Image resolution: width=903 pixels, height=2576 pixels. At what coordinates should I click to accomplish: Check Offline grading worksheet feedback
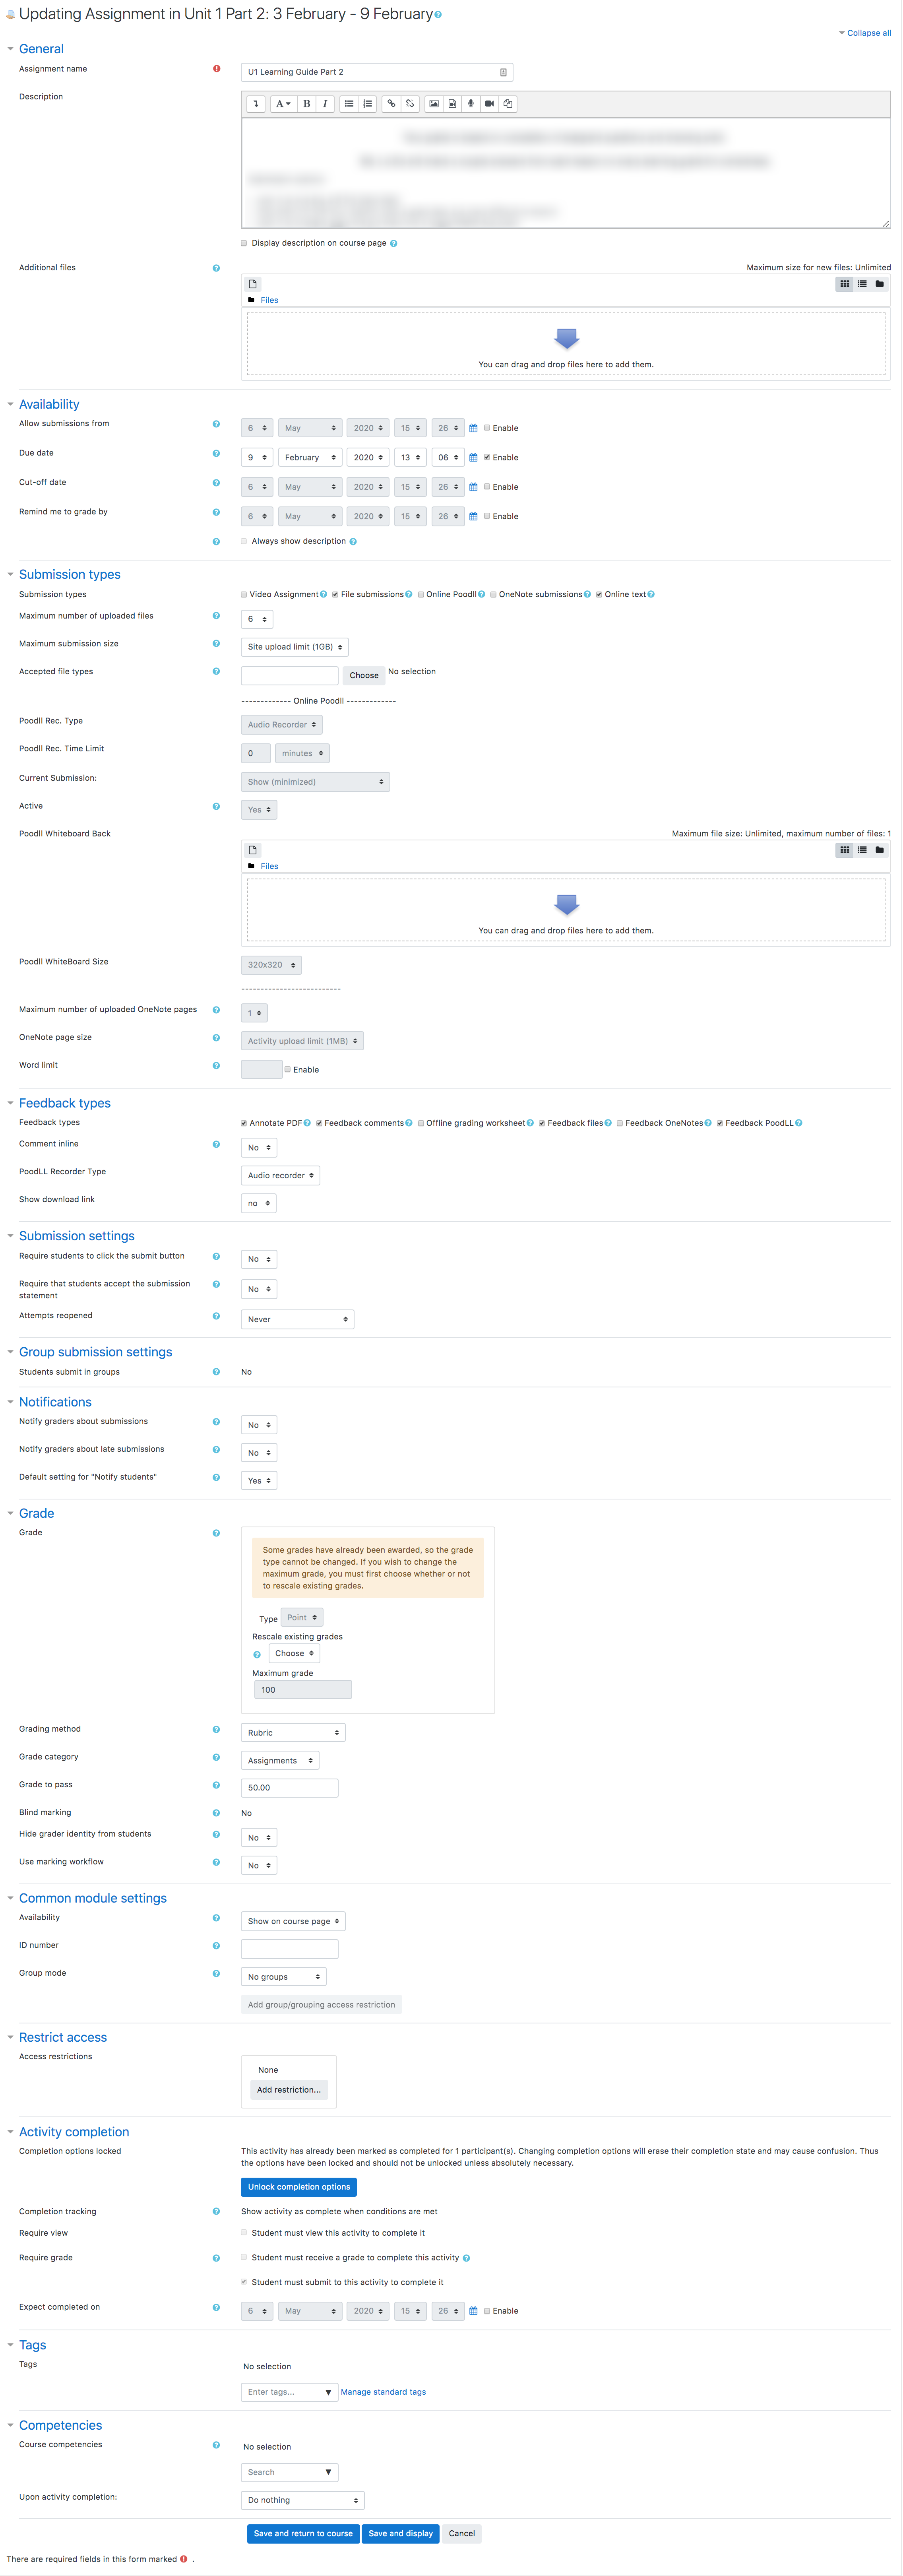point(421,1123)
